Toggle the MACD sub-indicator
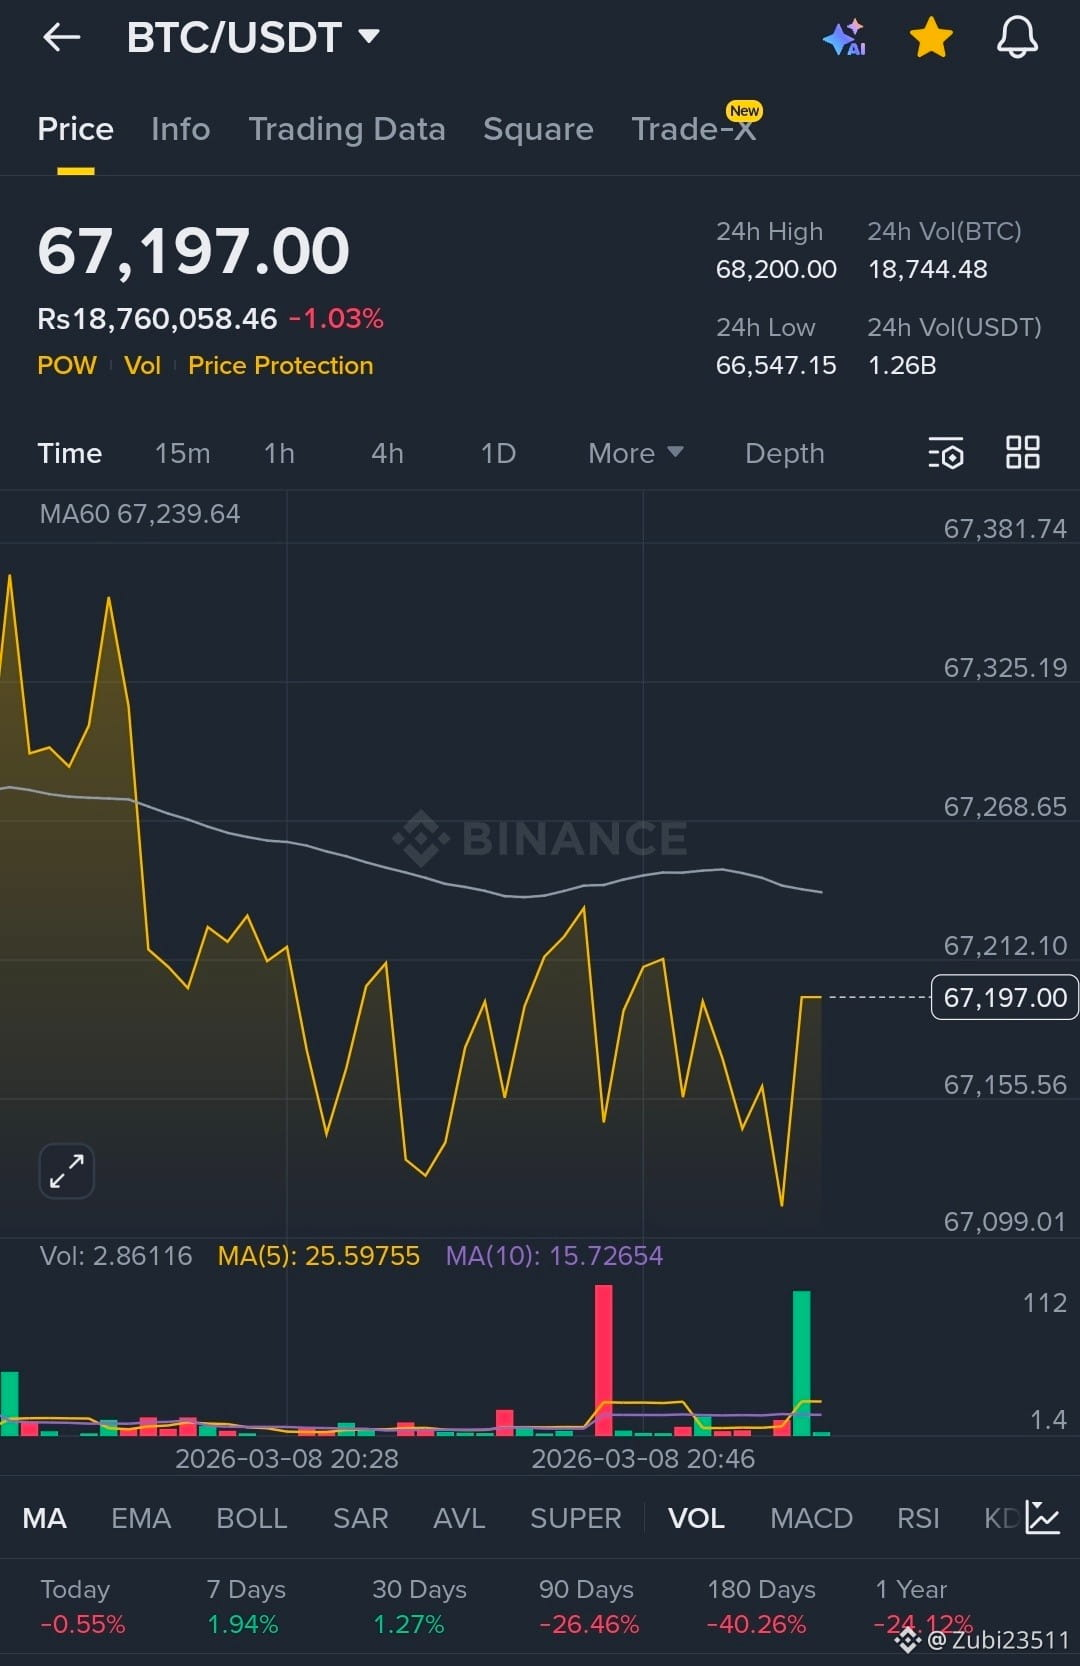 point(811,1518)
